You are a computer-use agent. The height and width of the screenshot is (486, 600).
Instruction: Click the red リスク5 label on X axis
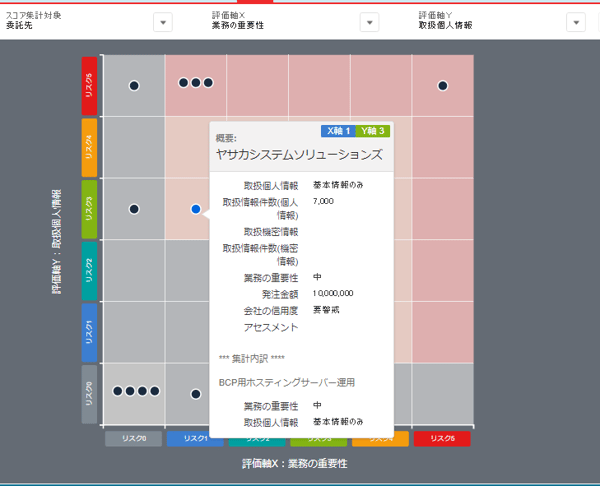442,439
